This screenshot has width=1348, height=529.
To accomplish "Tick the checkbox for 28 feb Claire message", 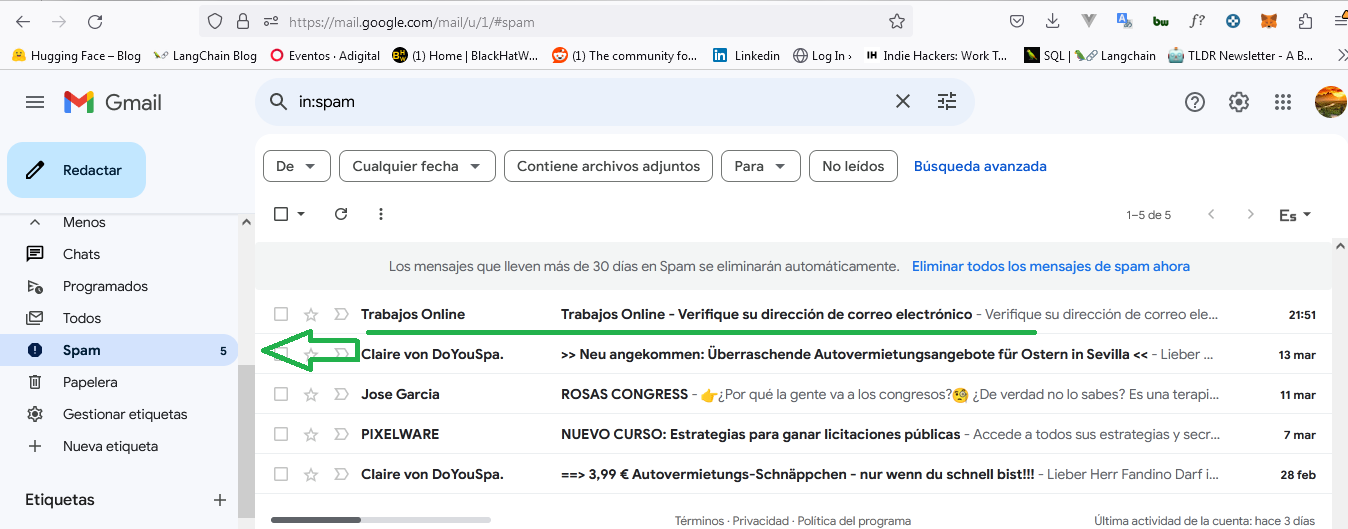I will pyautogui.click(x=281, y=474).
